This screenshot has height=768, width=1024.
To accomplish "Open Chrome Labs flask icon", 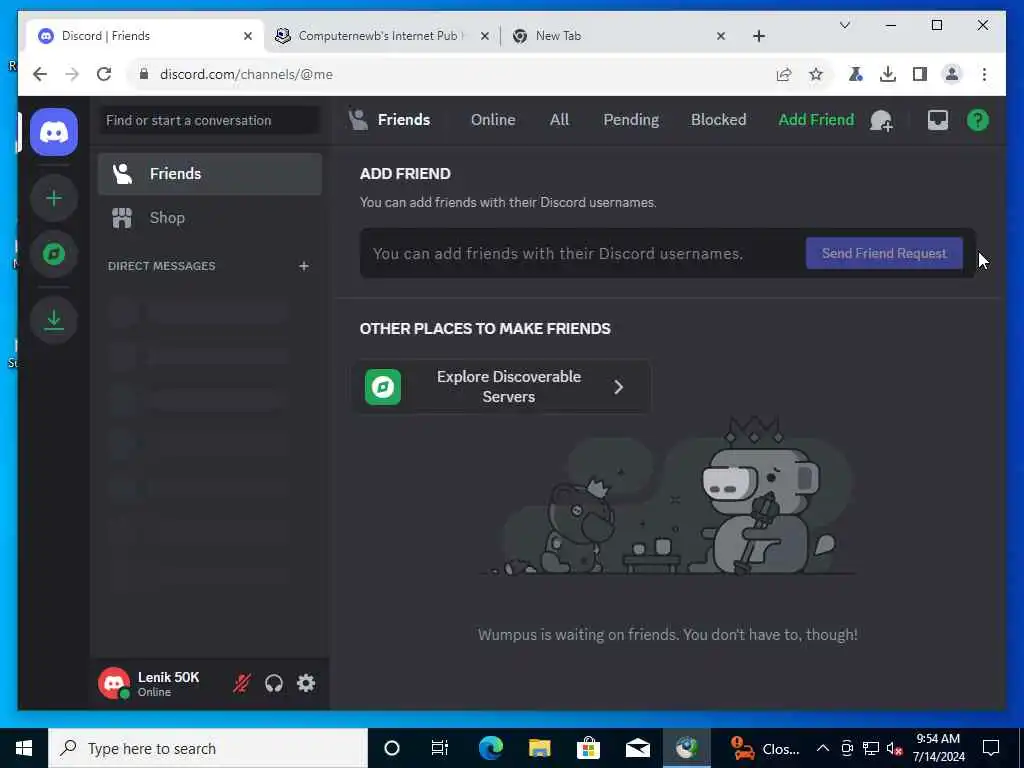I will [856, 74].
